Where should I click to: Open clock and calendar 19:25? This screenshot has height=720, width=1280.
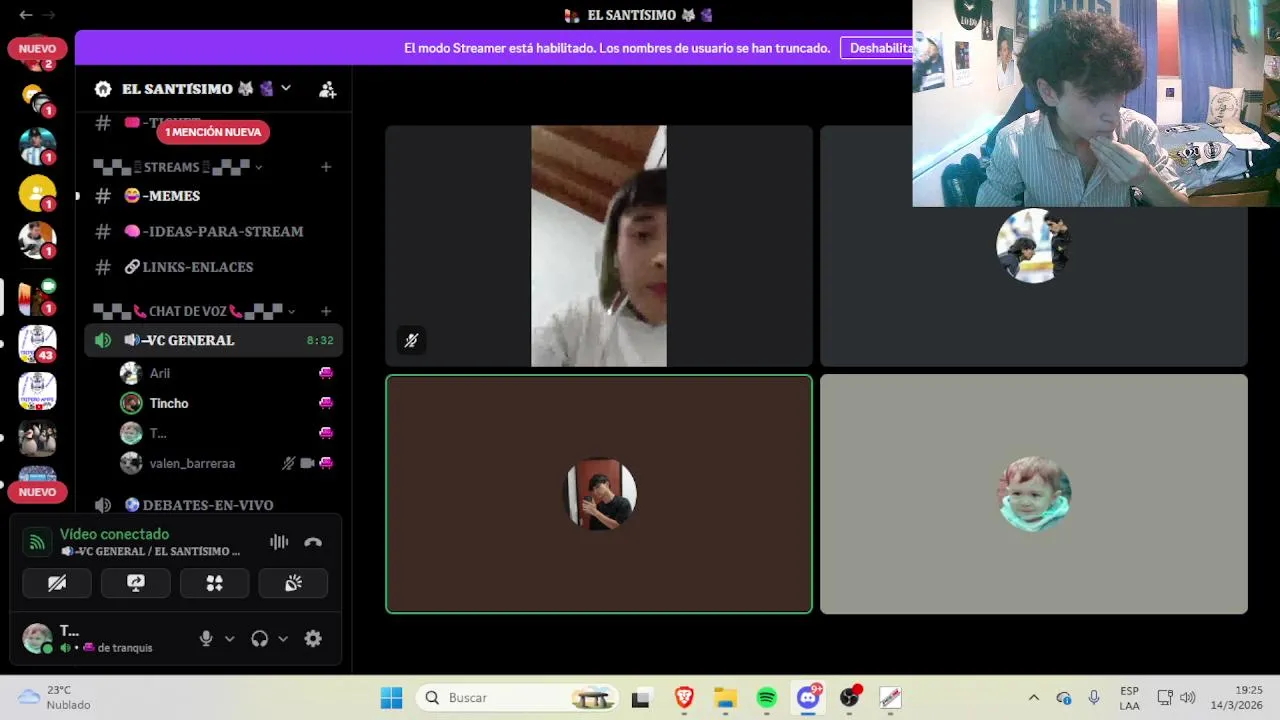click(1237, 698)
